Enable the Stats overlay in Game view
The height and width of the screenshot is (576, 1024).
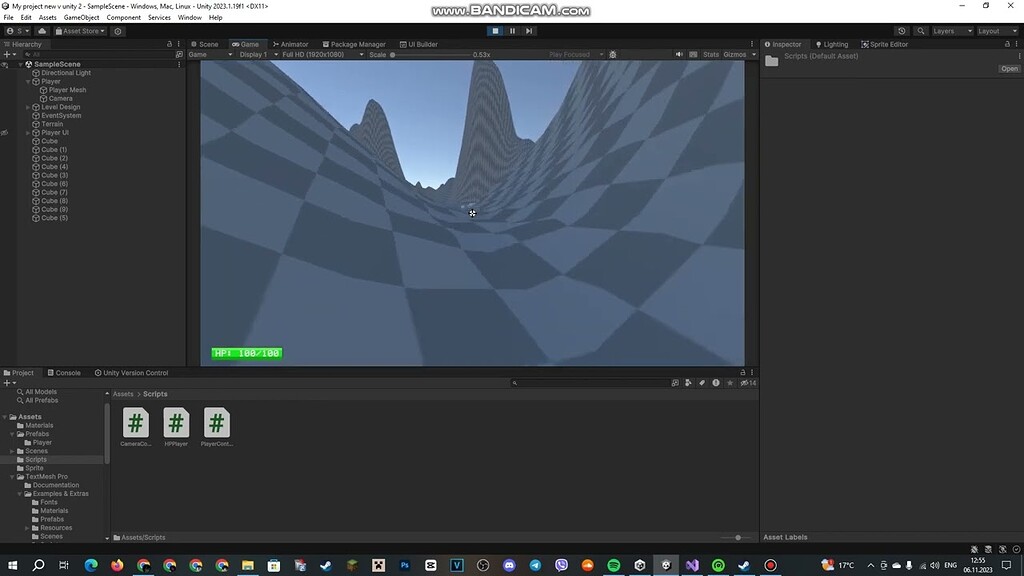click(x=711, y=54)
